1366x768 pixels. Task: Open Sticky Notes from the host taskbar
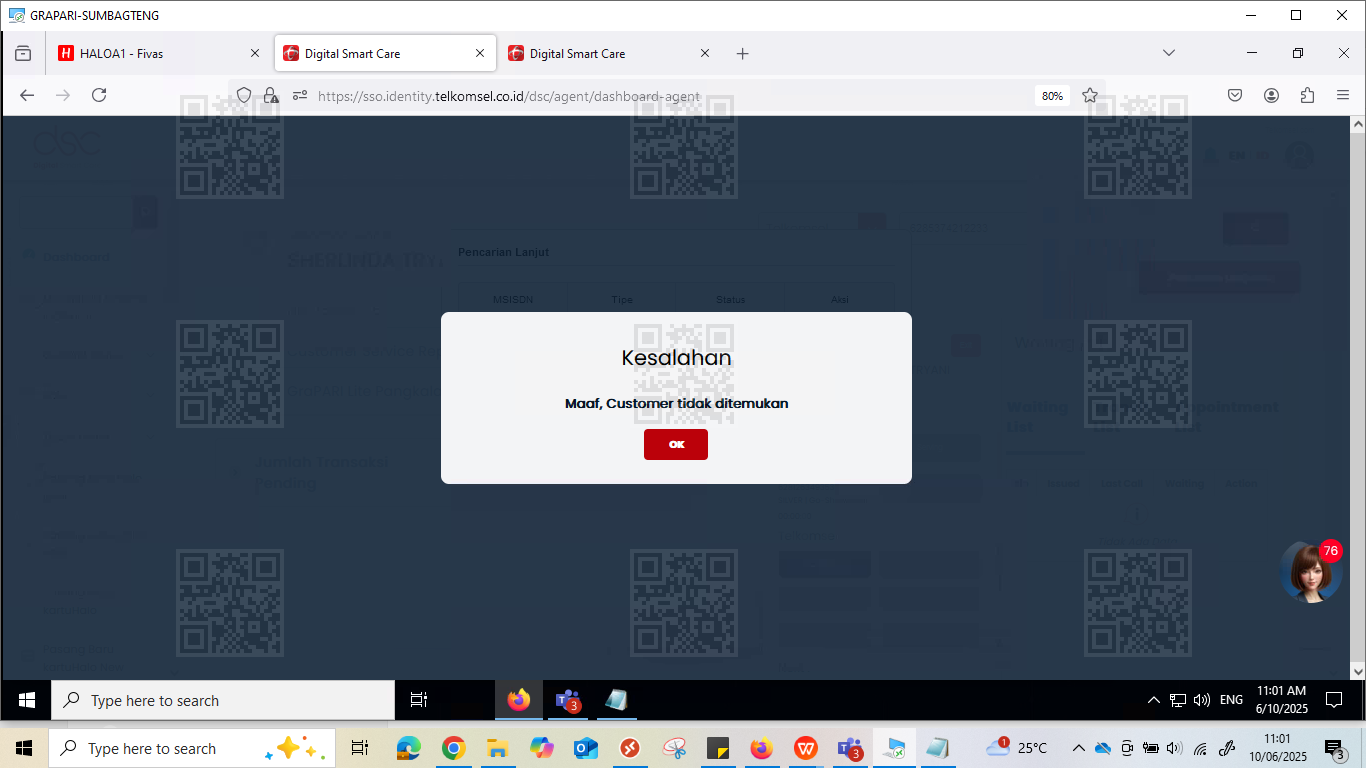(x=717, y=748)
